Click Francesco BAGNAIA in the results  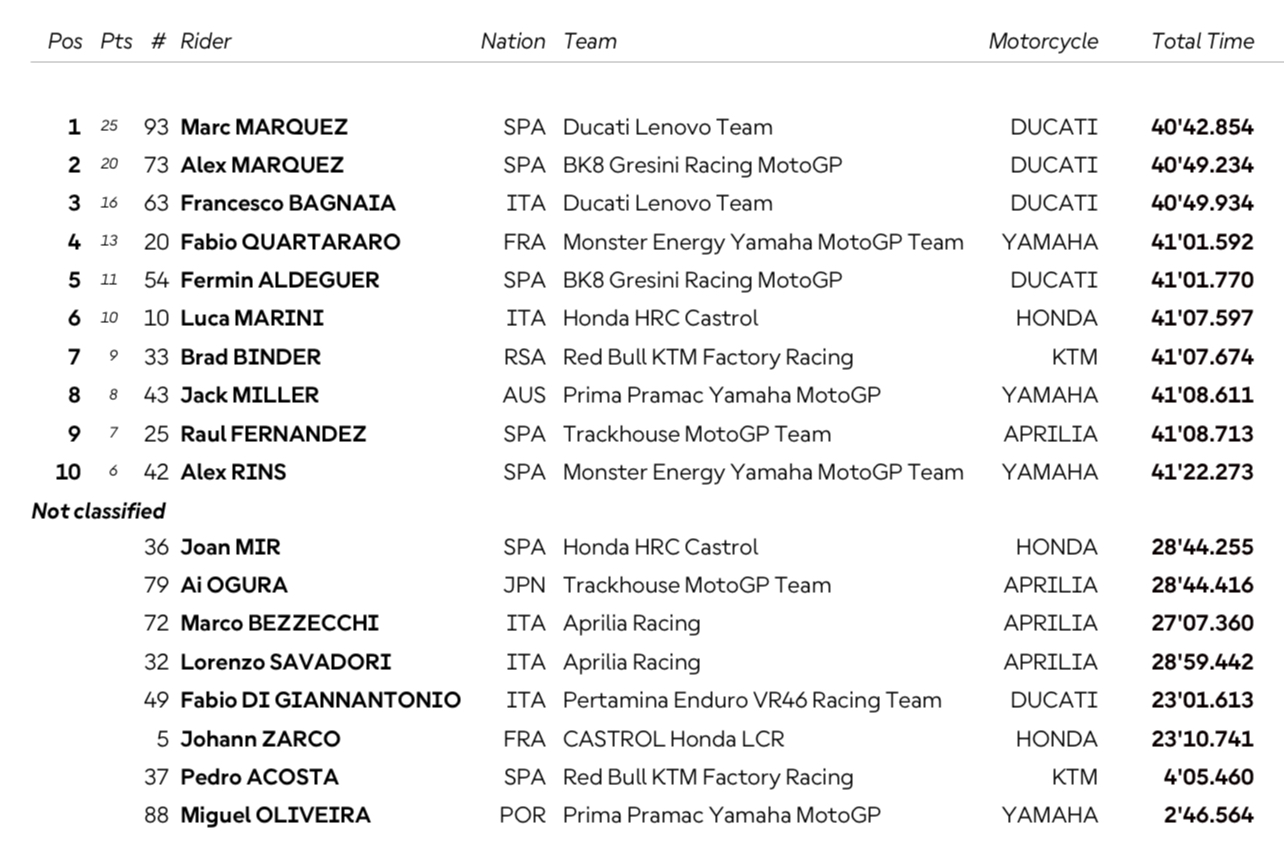[x=288, y=203]
